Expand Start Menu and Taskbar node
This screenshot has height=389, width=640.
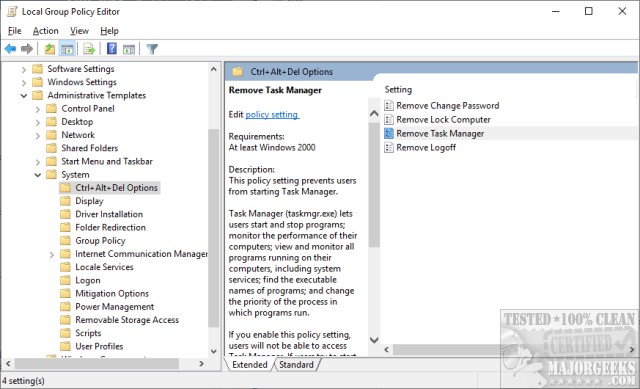pyautogui.click(x=38, y=162)
